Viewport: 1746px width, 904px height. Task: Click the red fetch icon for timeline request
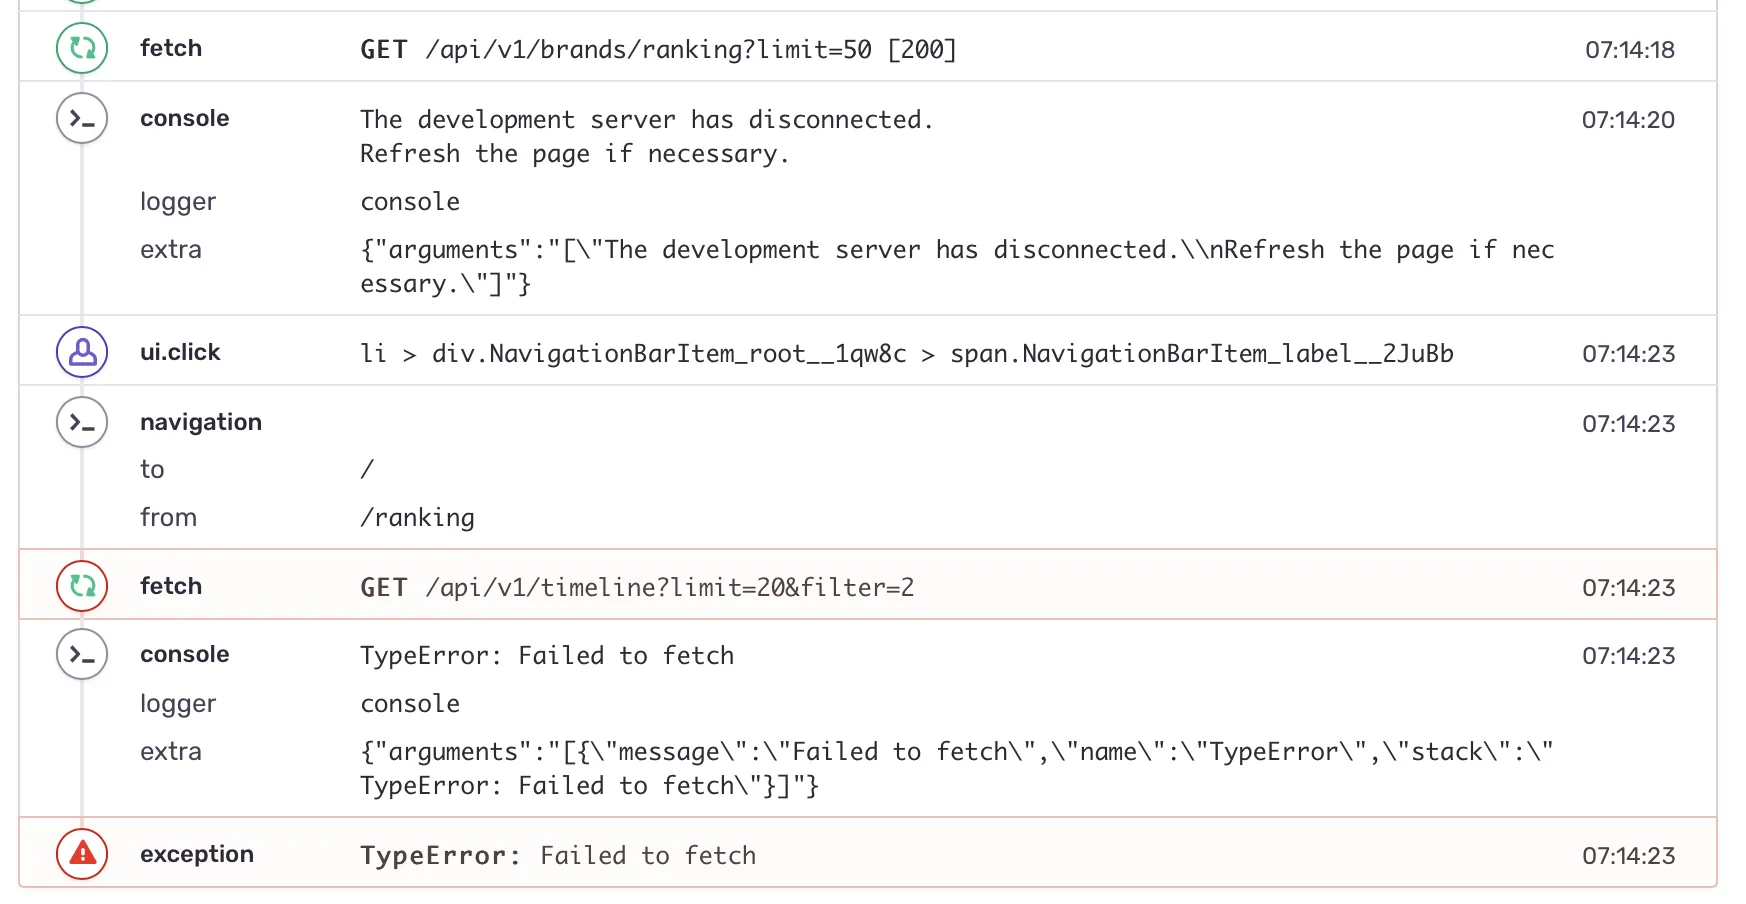[x=82, y=586]
